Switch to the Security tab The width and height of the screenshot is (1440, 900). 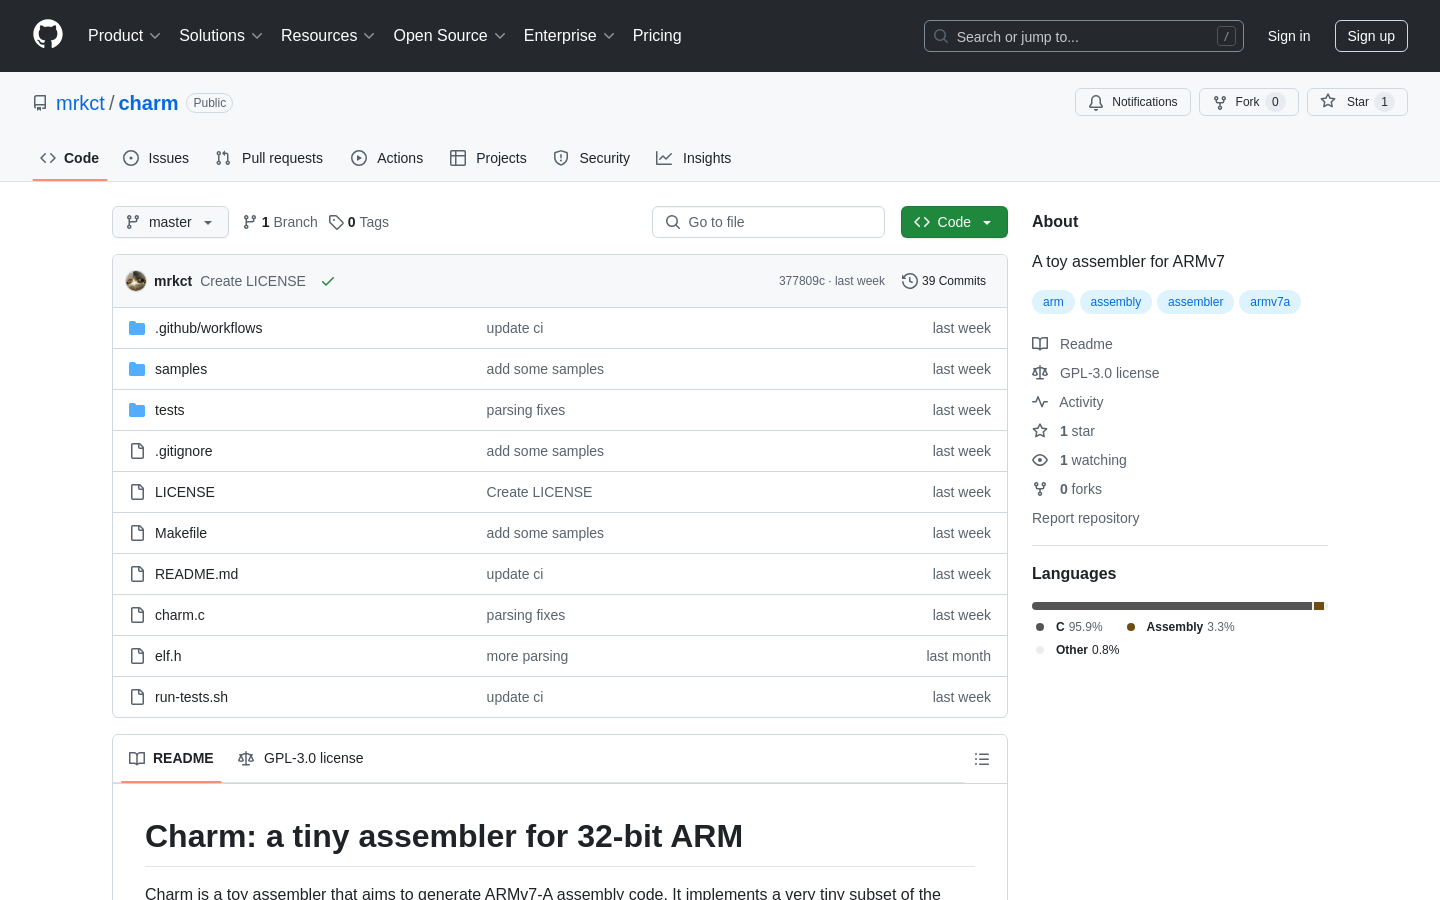(x=592, y=158)
